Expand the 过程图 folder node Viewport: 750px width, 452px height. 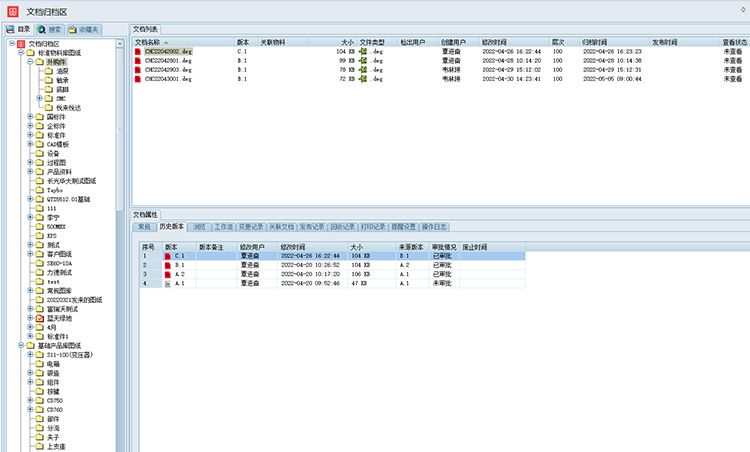(x=30, y=162)
